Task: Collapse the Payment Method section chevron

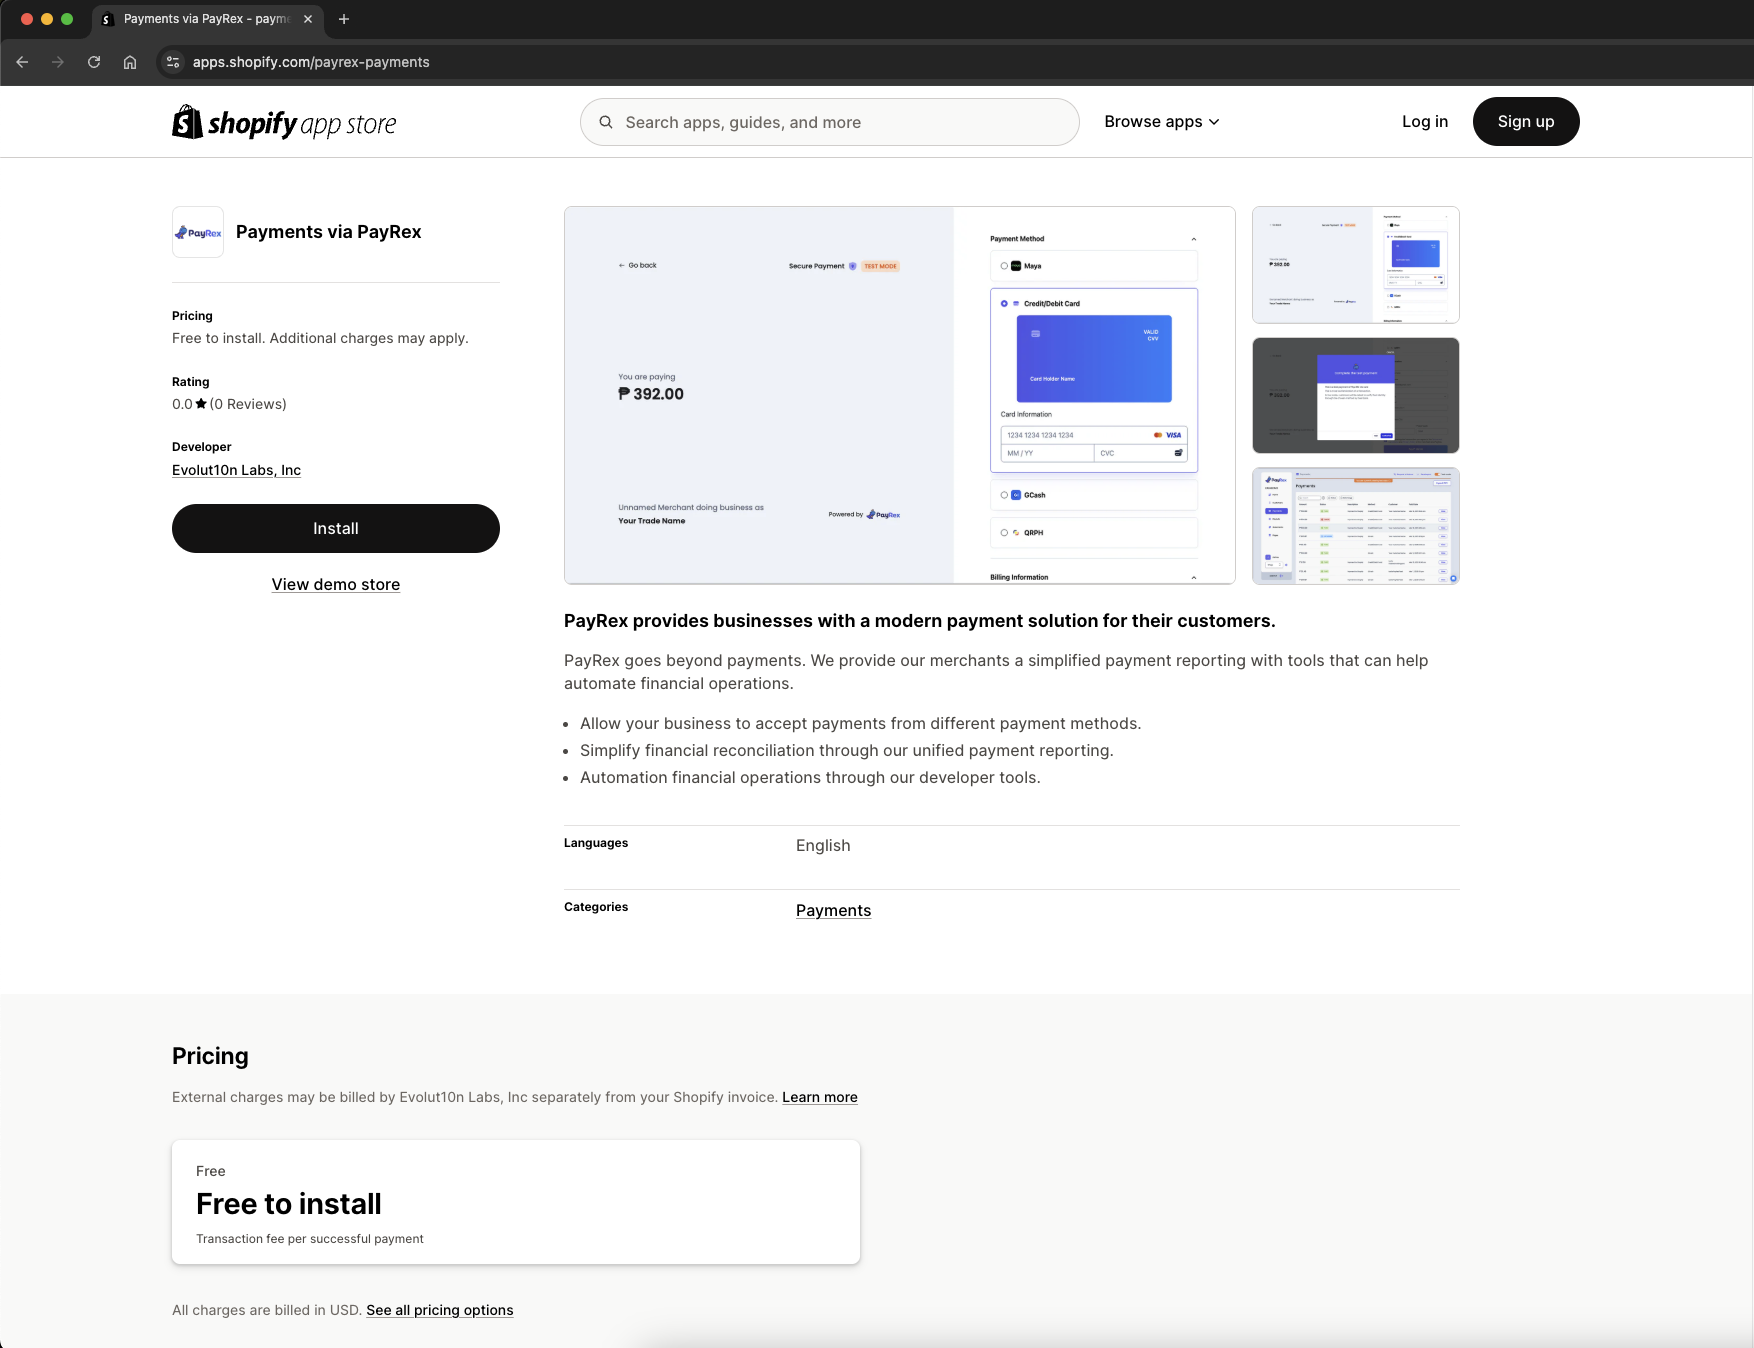Action: pyautogui.click(x=1193, y=239)
